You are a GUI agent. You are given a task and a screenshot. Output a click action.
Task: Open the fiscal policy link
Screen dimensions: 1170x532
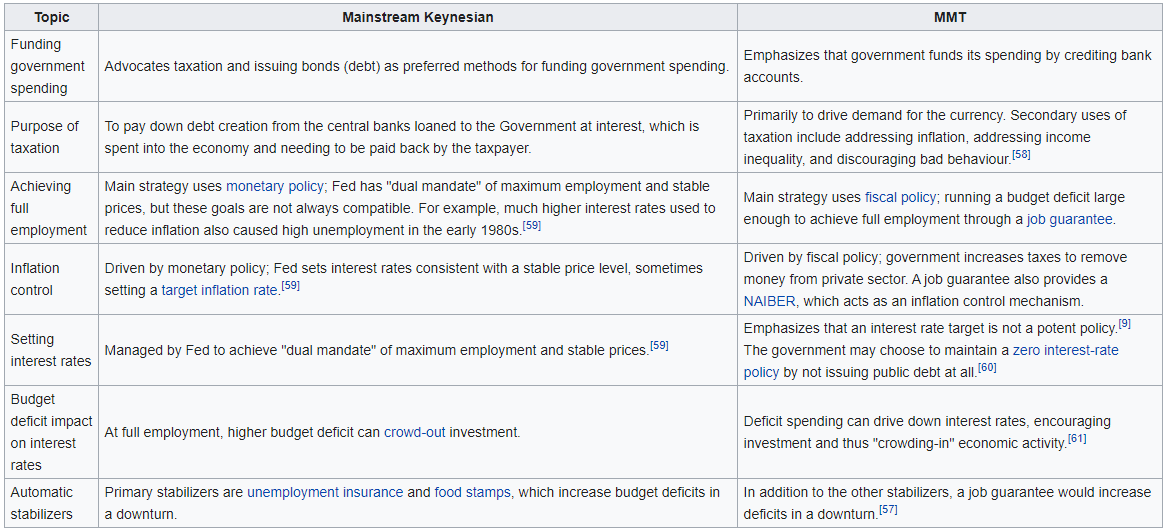coord(900,197)
